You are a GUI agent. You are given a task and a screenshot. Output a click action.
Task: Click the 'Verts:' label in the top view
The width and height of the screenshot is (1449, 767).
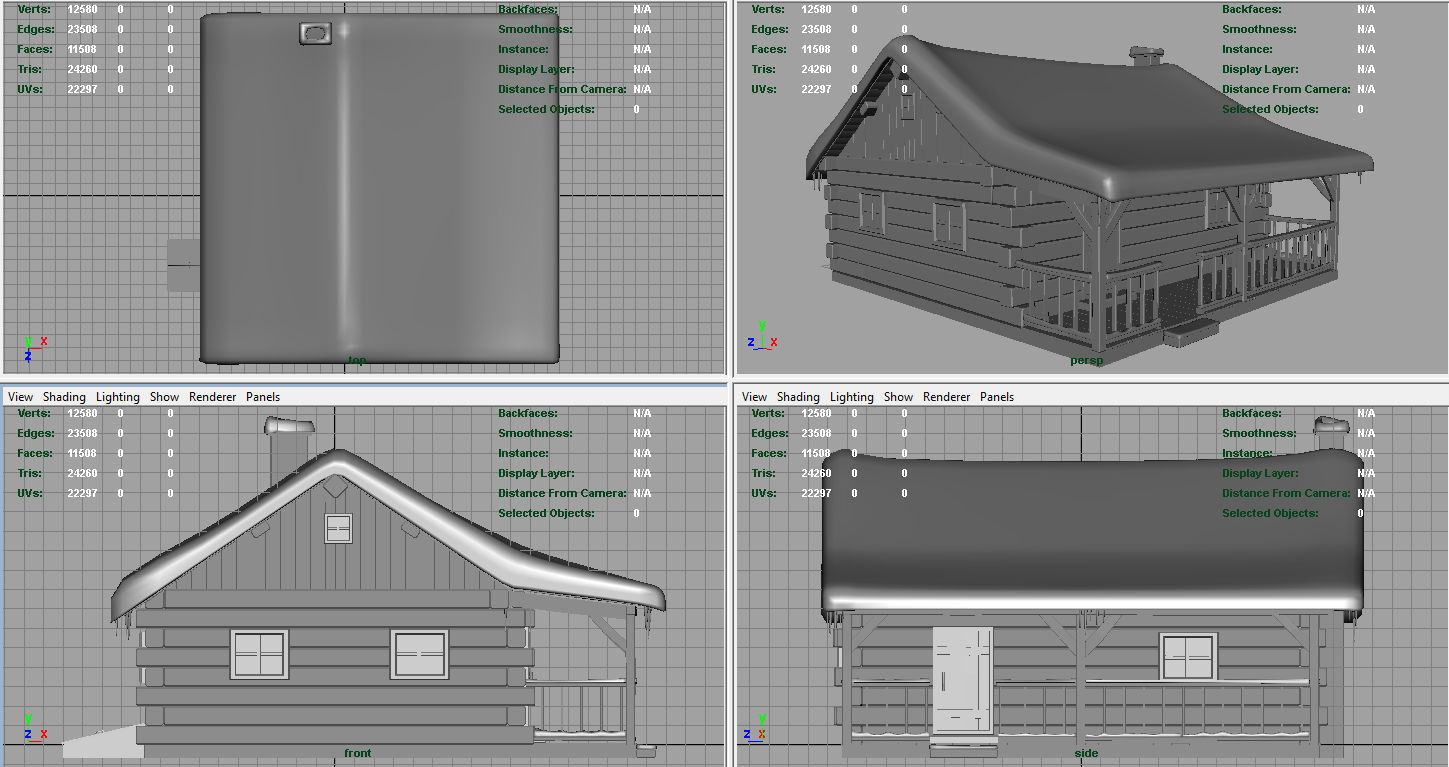pyautogui.click(x=34, y=9)
